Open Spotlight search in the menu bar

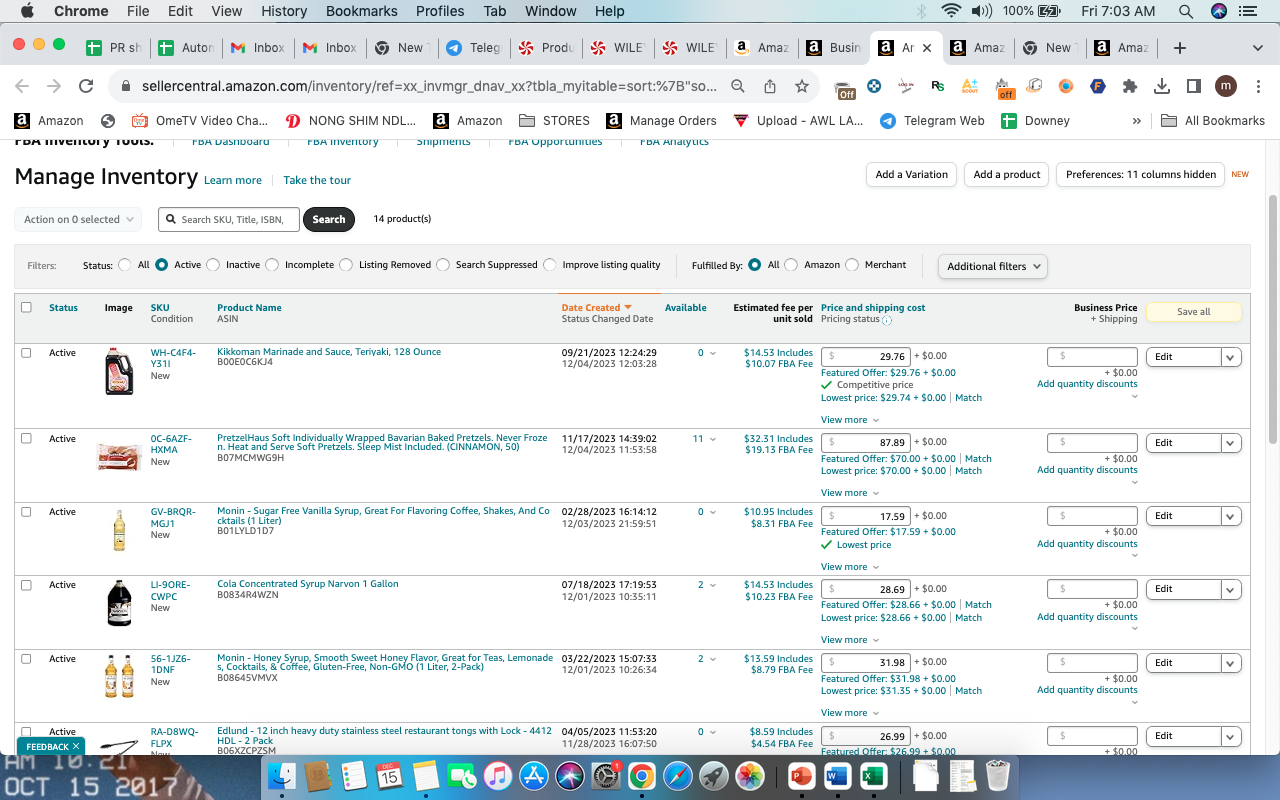[x=1186, y=11]
